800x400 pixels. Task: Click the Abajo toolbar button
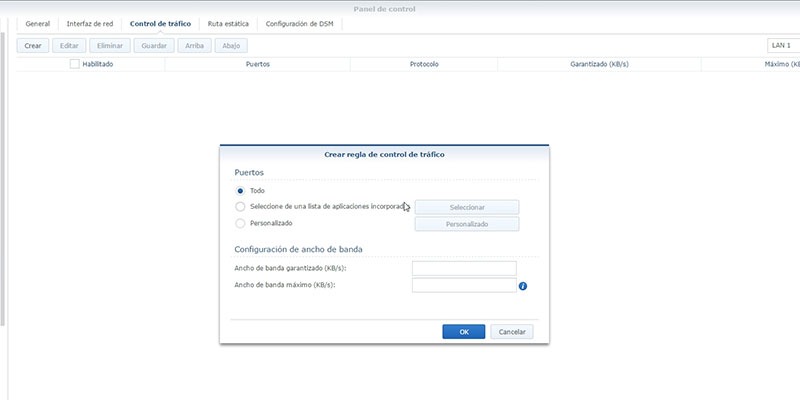[x=231, y=46]
